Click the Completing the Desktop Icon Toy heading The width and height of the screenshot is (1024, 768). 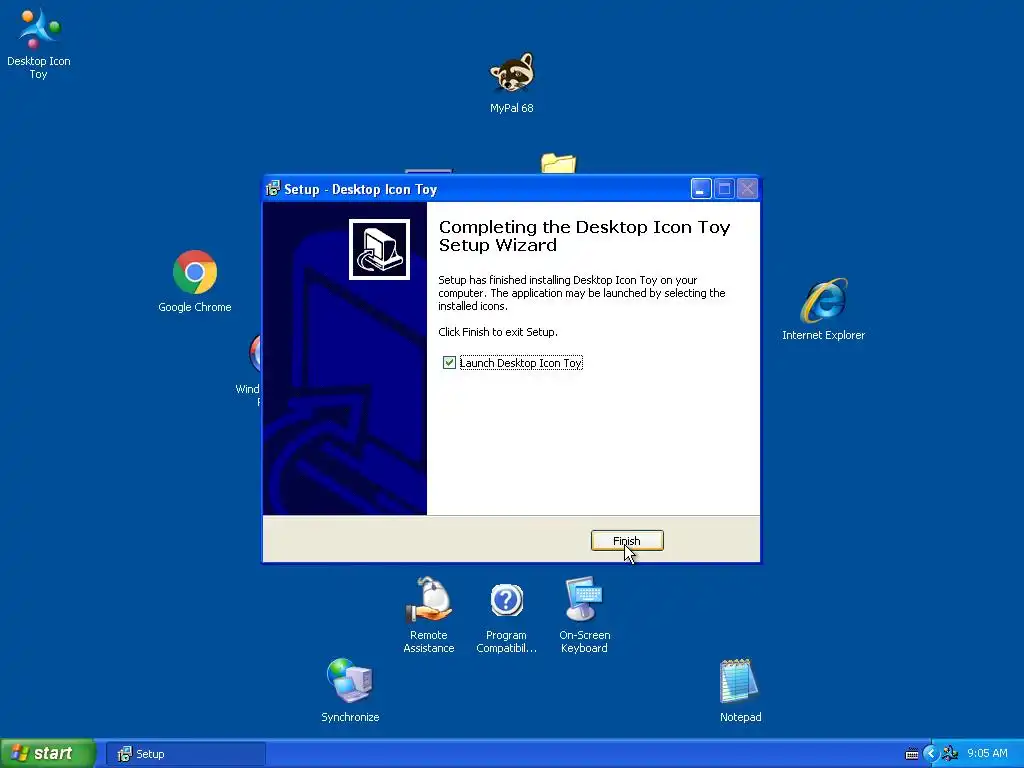tap(584, 236)
